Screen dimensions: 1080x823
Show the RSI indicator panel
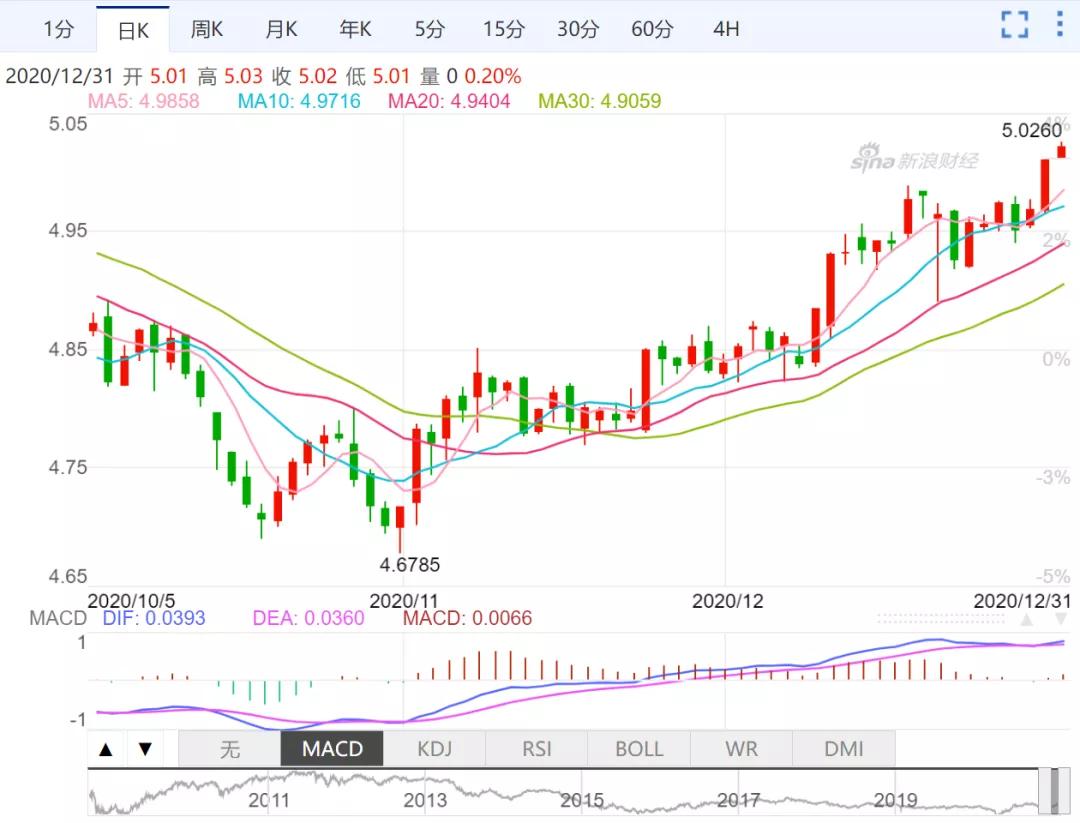click(x=537, y=749)
